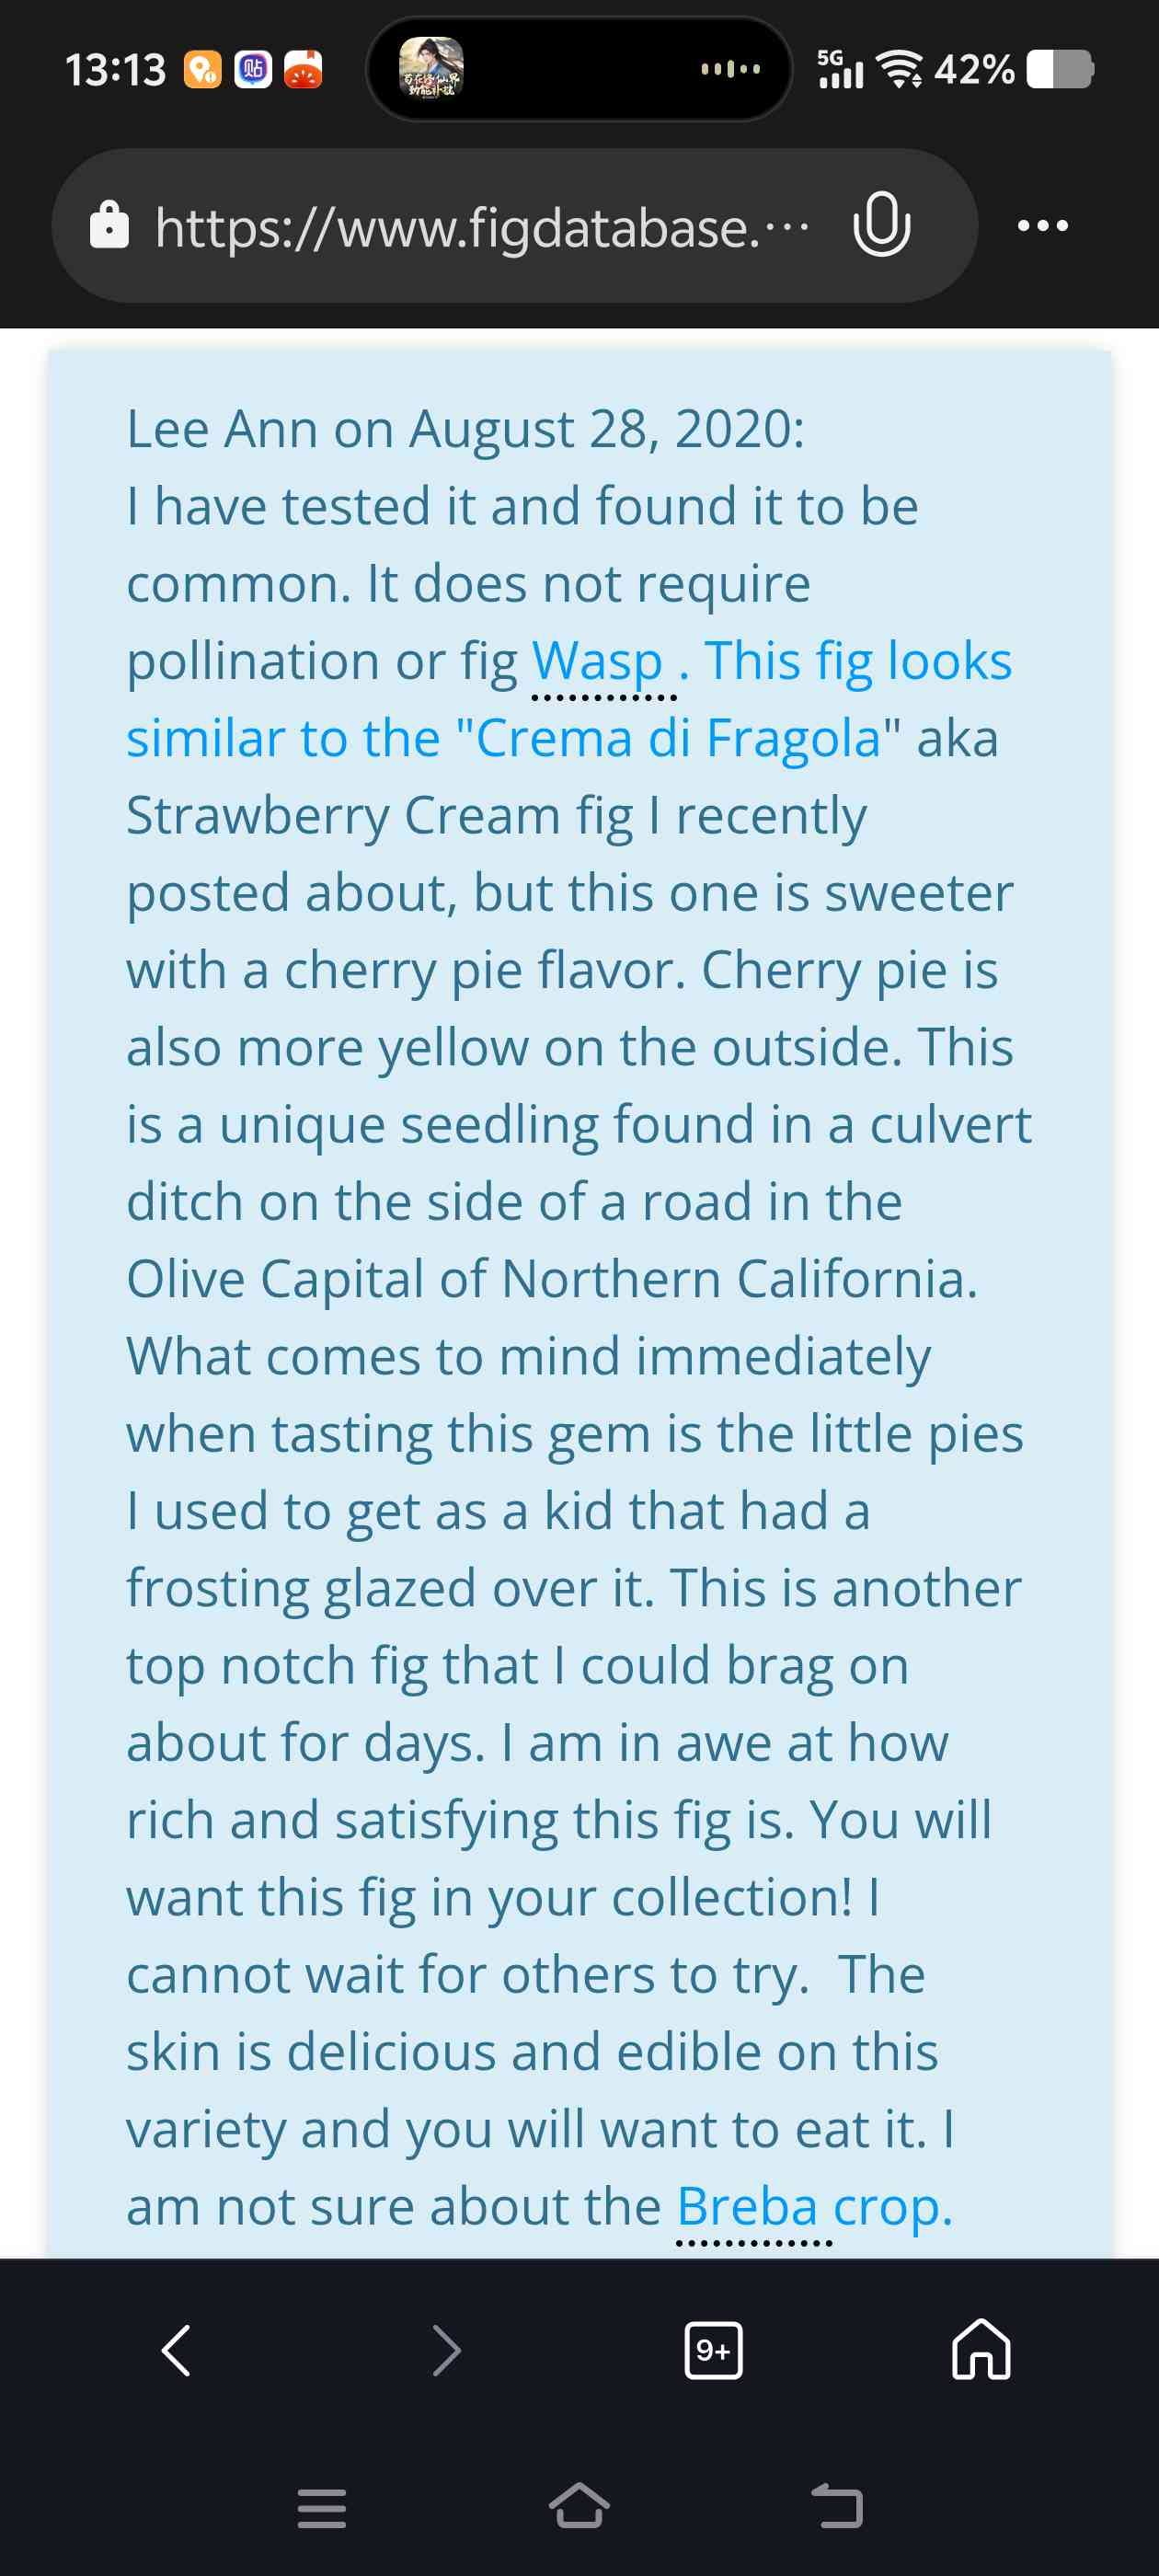
Task: Tap the padlock security icon
Action: coord(109,225)
